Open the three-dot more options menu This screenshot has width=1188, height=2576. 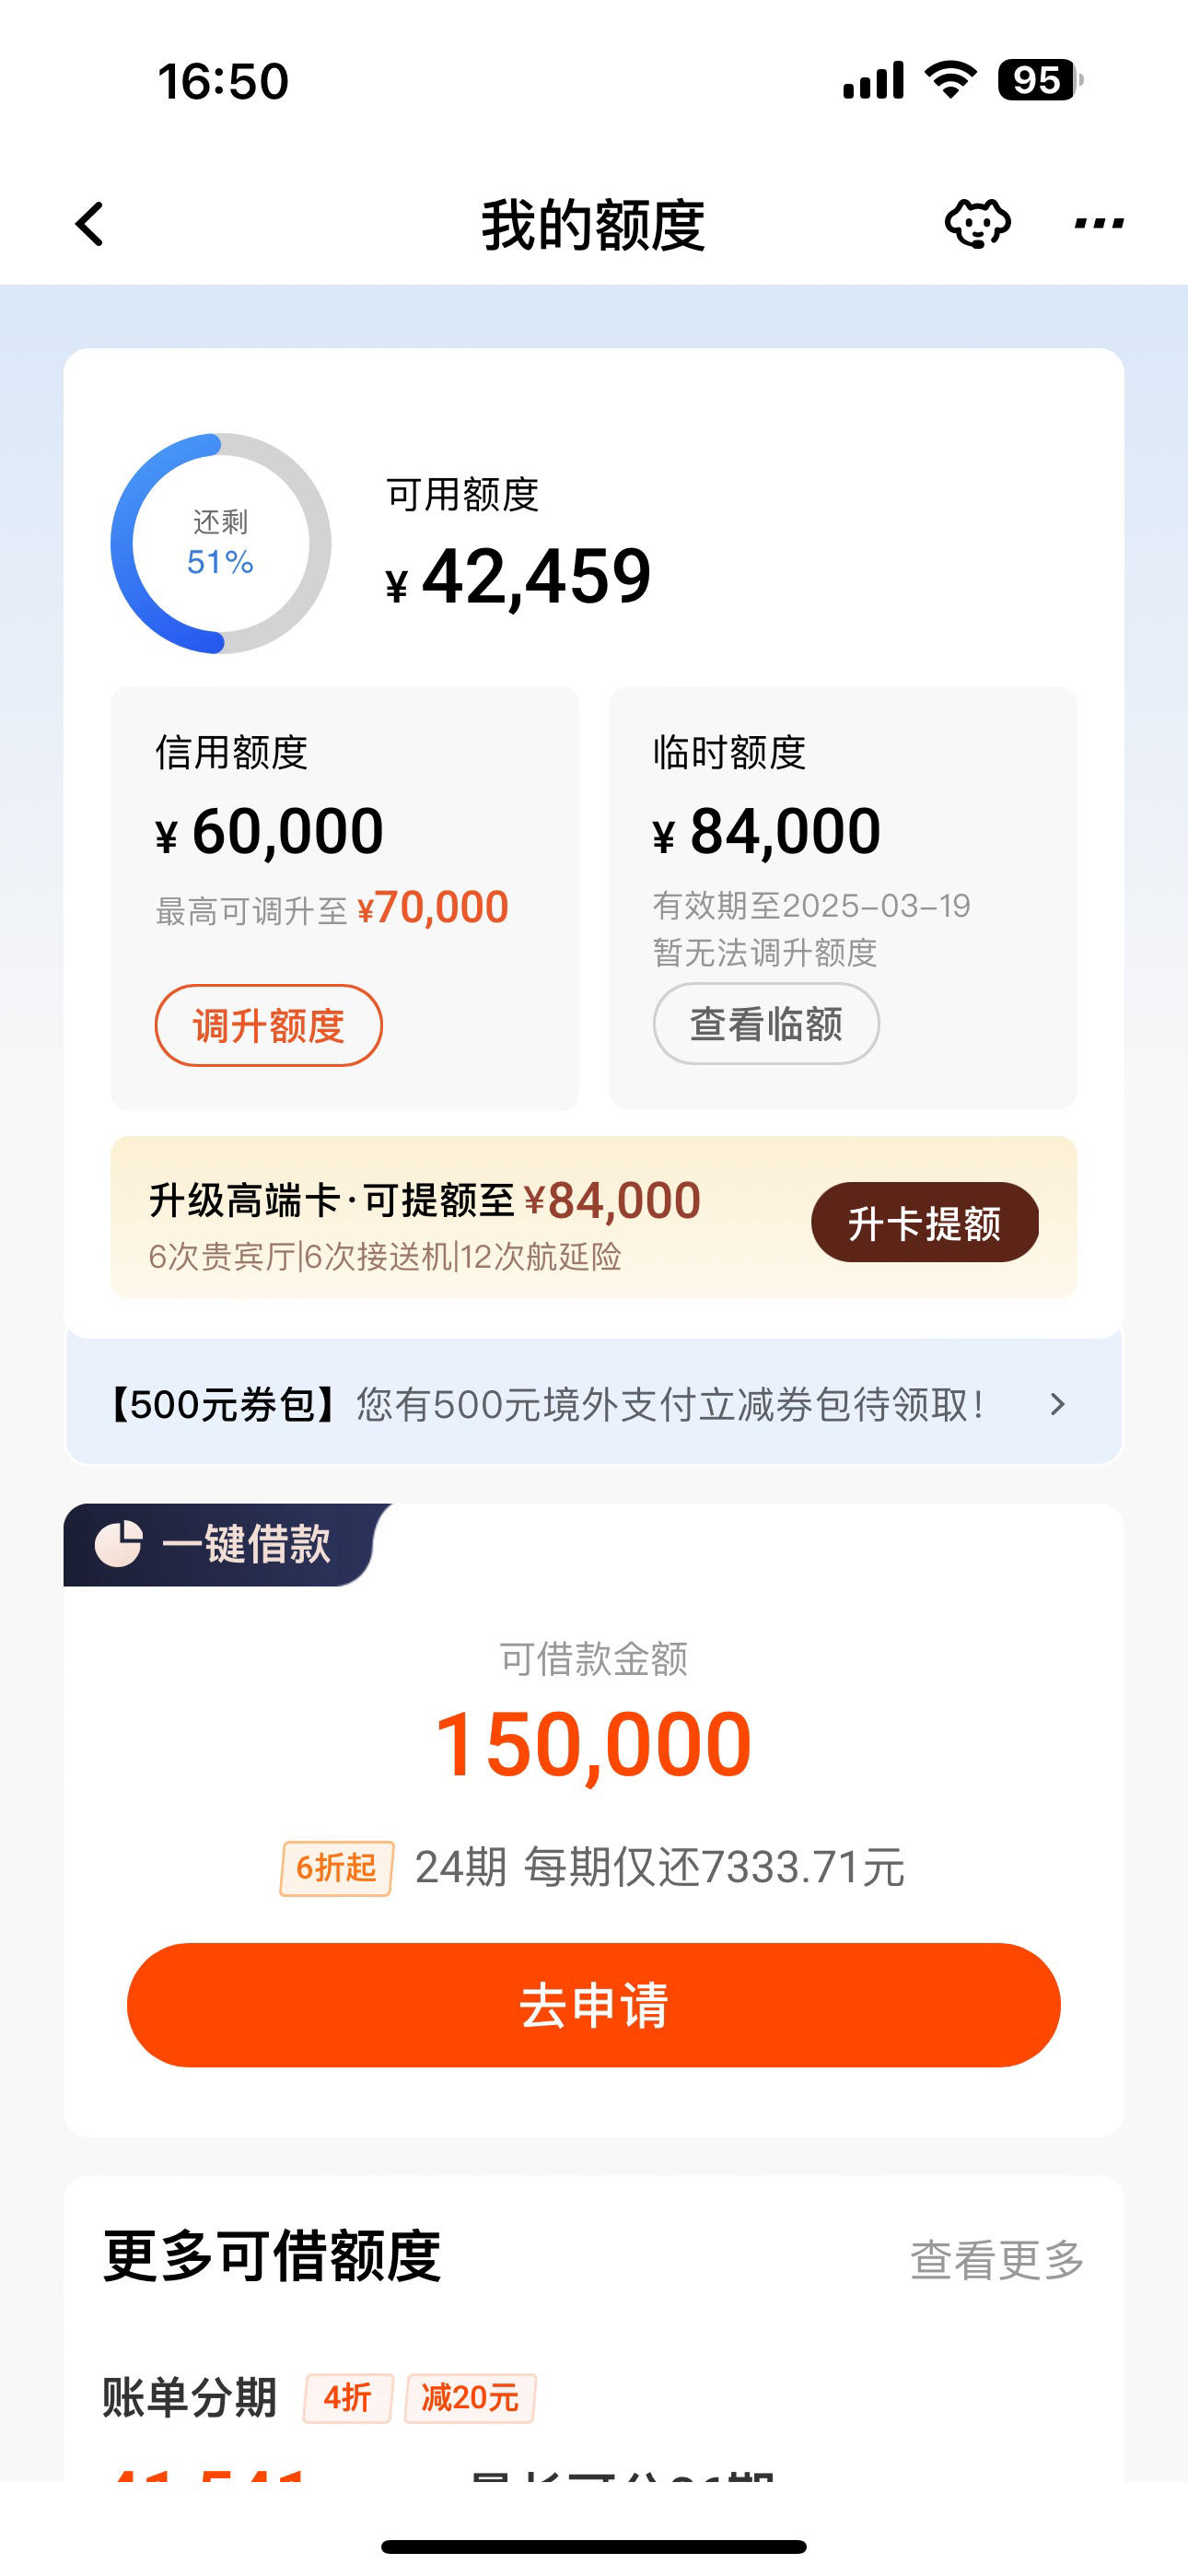pyautogui.click(x=1099, y=223)
